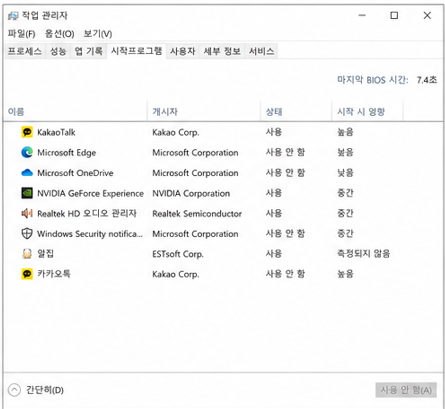
Task: Switch to the 앱 기록 tab
Action: tap(89, 51)
